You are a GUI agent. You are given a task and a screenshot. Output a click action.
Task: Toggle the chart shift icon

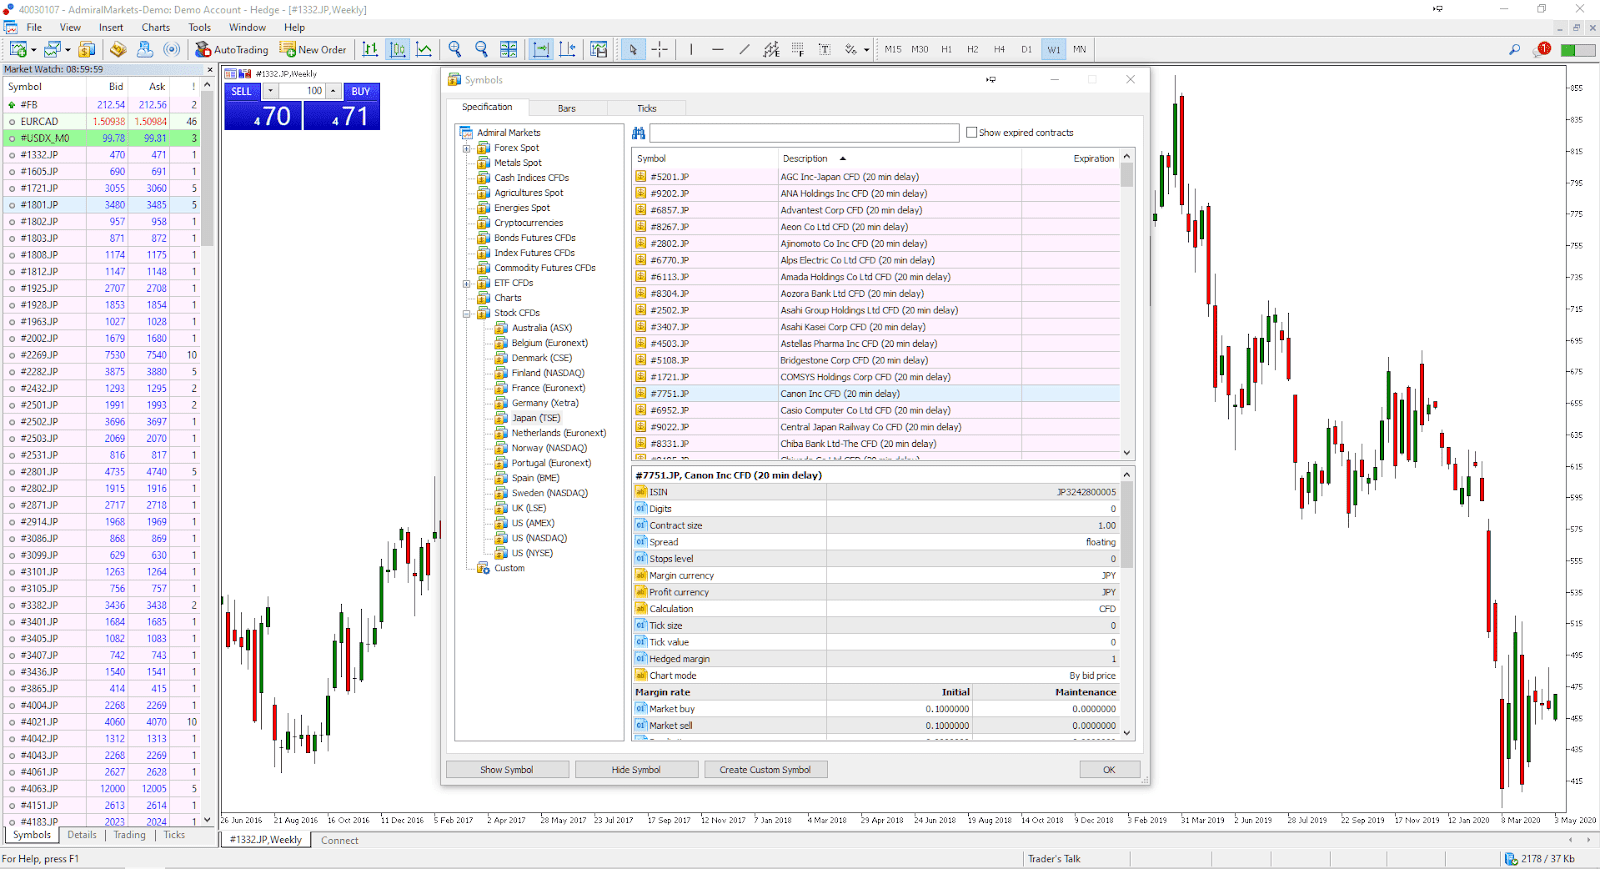567,49
